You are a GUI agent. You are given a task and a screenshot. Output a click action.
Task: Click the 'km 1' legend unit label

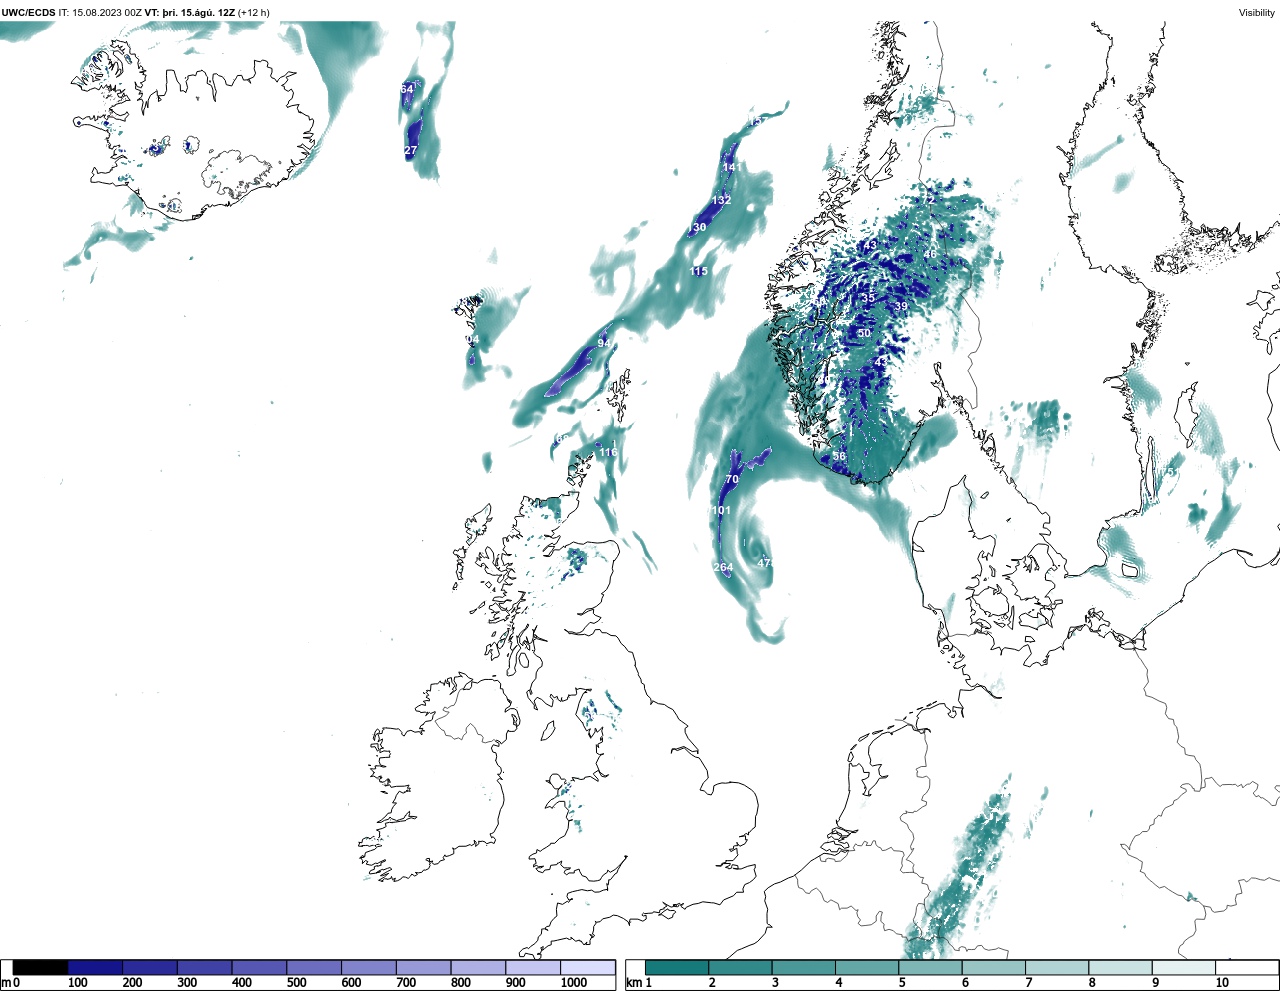point(639,983)
